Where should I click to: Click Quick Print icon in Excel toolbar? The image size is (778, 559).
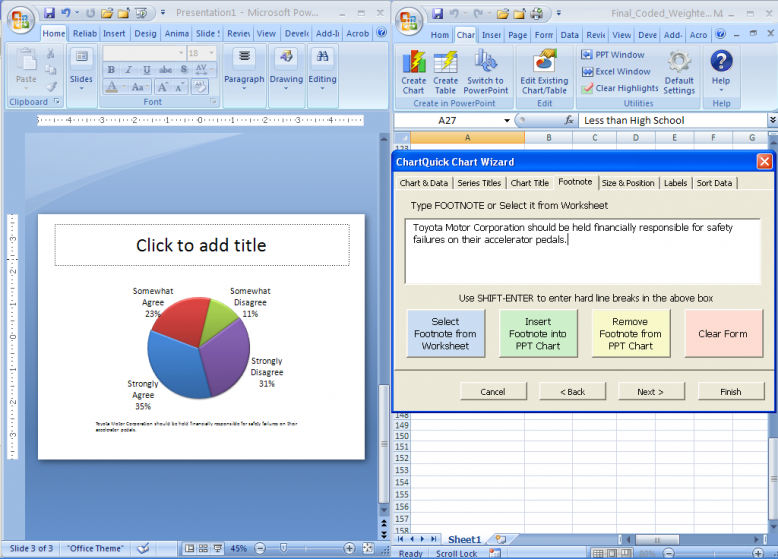click(536, 13)
